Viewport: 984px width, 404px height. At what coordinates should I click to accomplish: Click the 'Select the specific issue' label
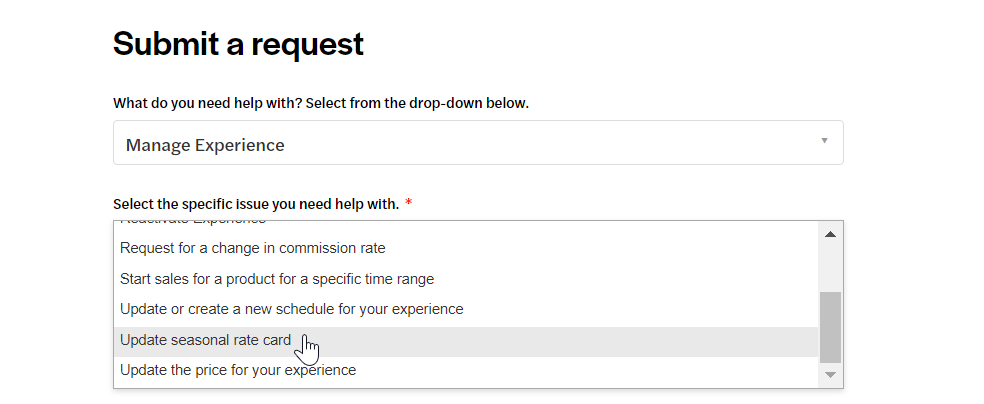pyautogui.click(x=256, y=204)
